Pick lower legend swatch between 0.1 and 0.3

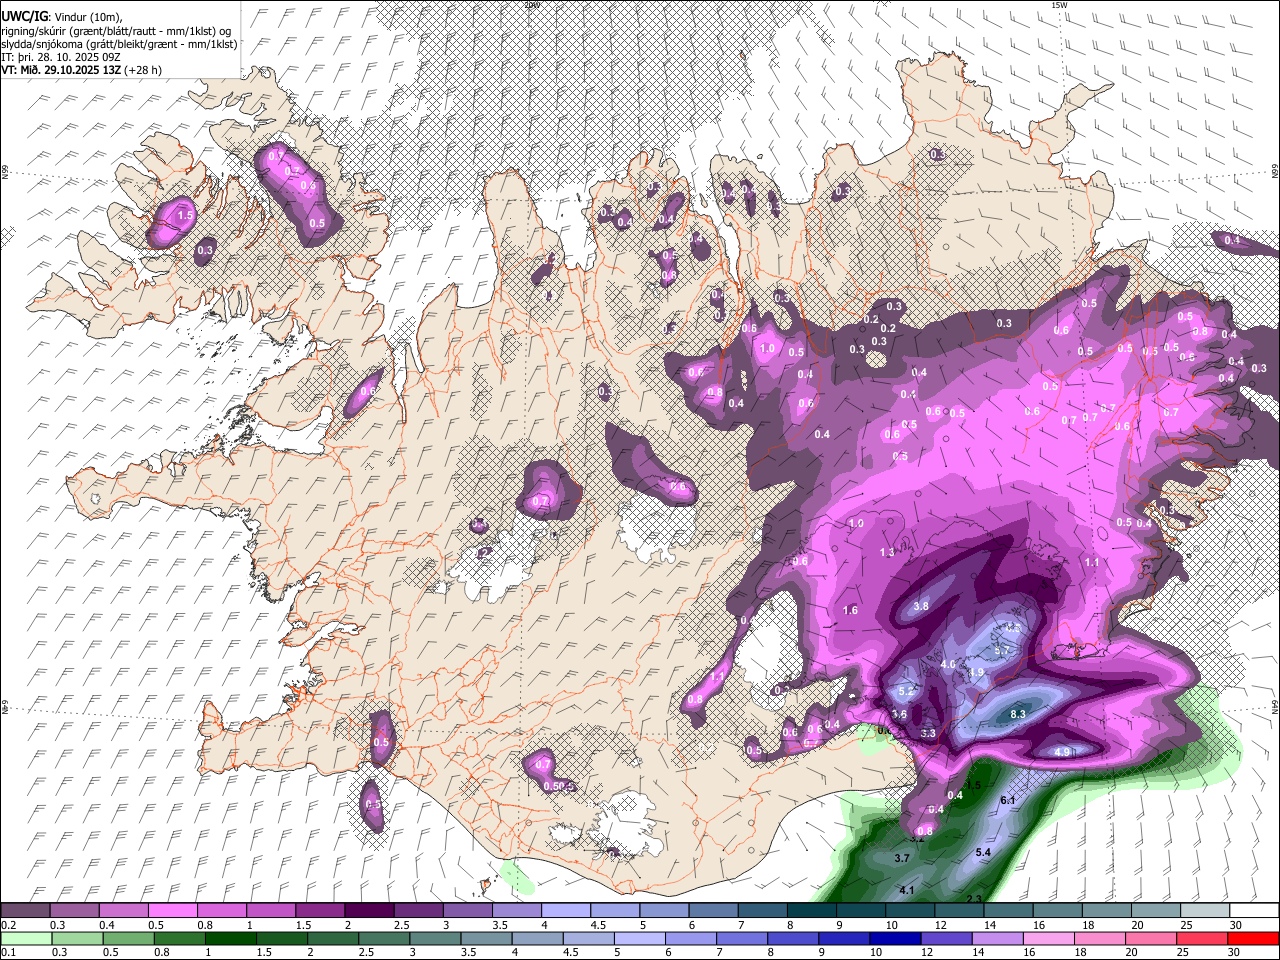[x=25, y=938]
